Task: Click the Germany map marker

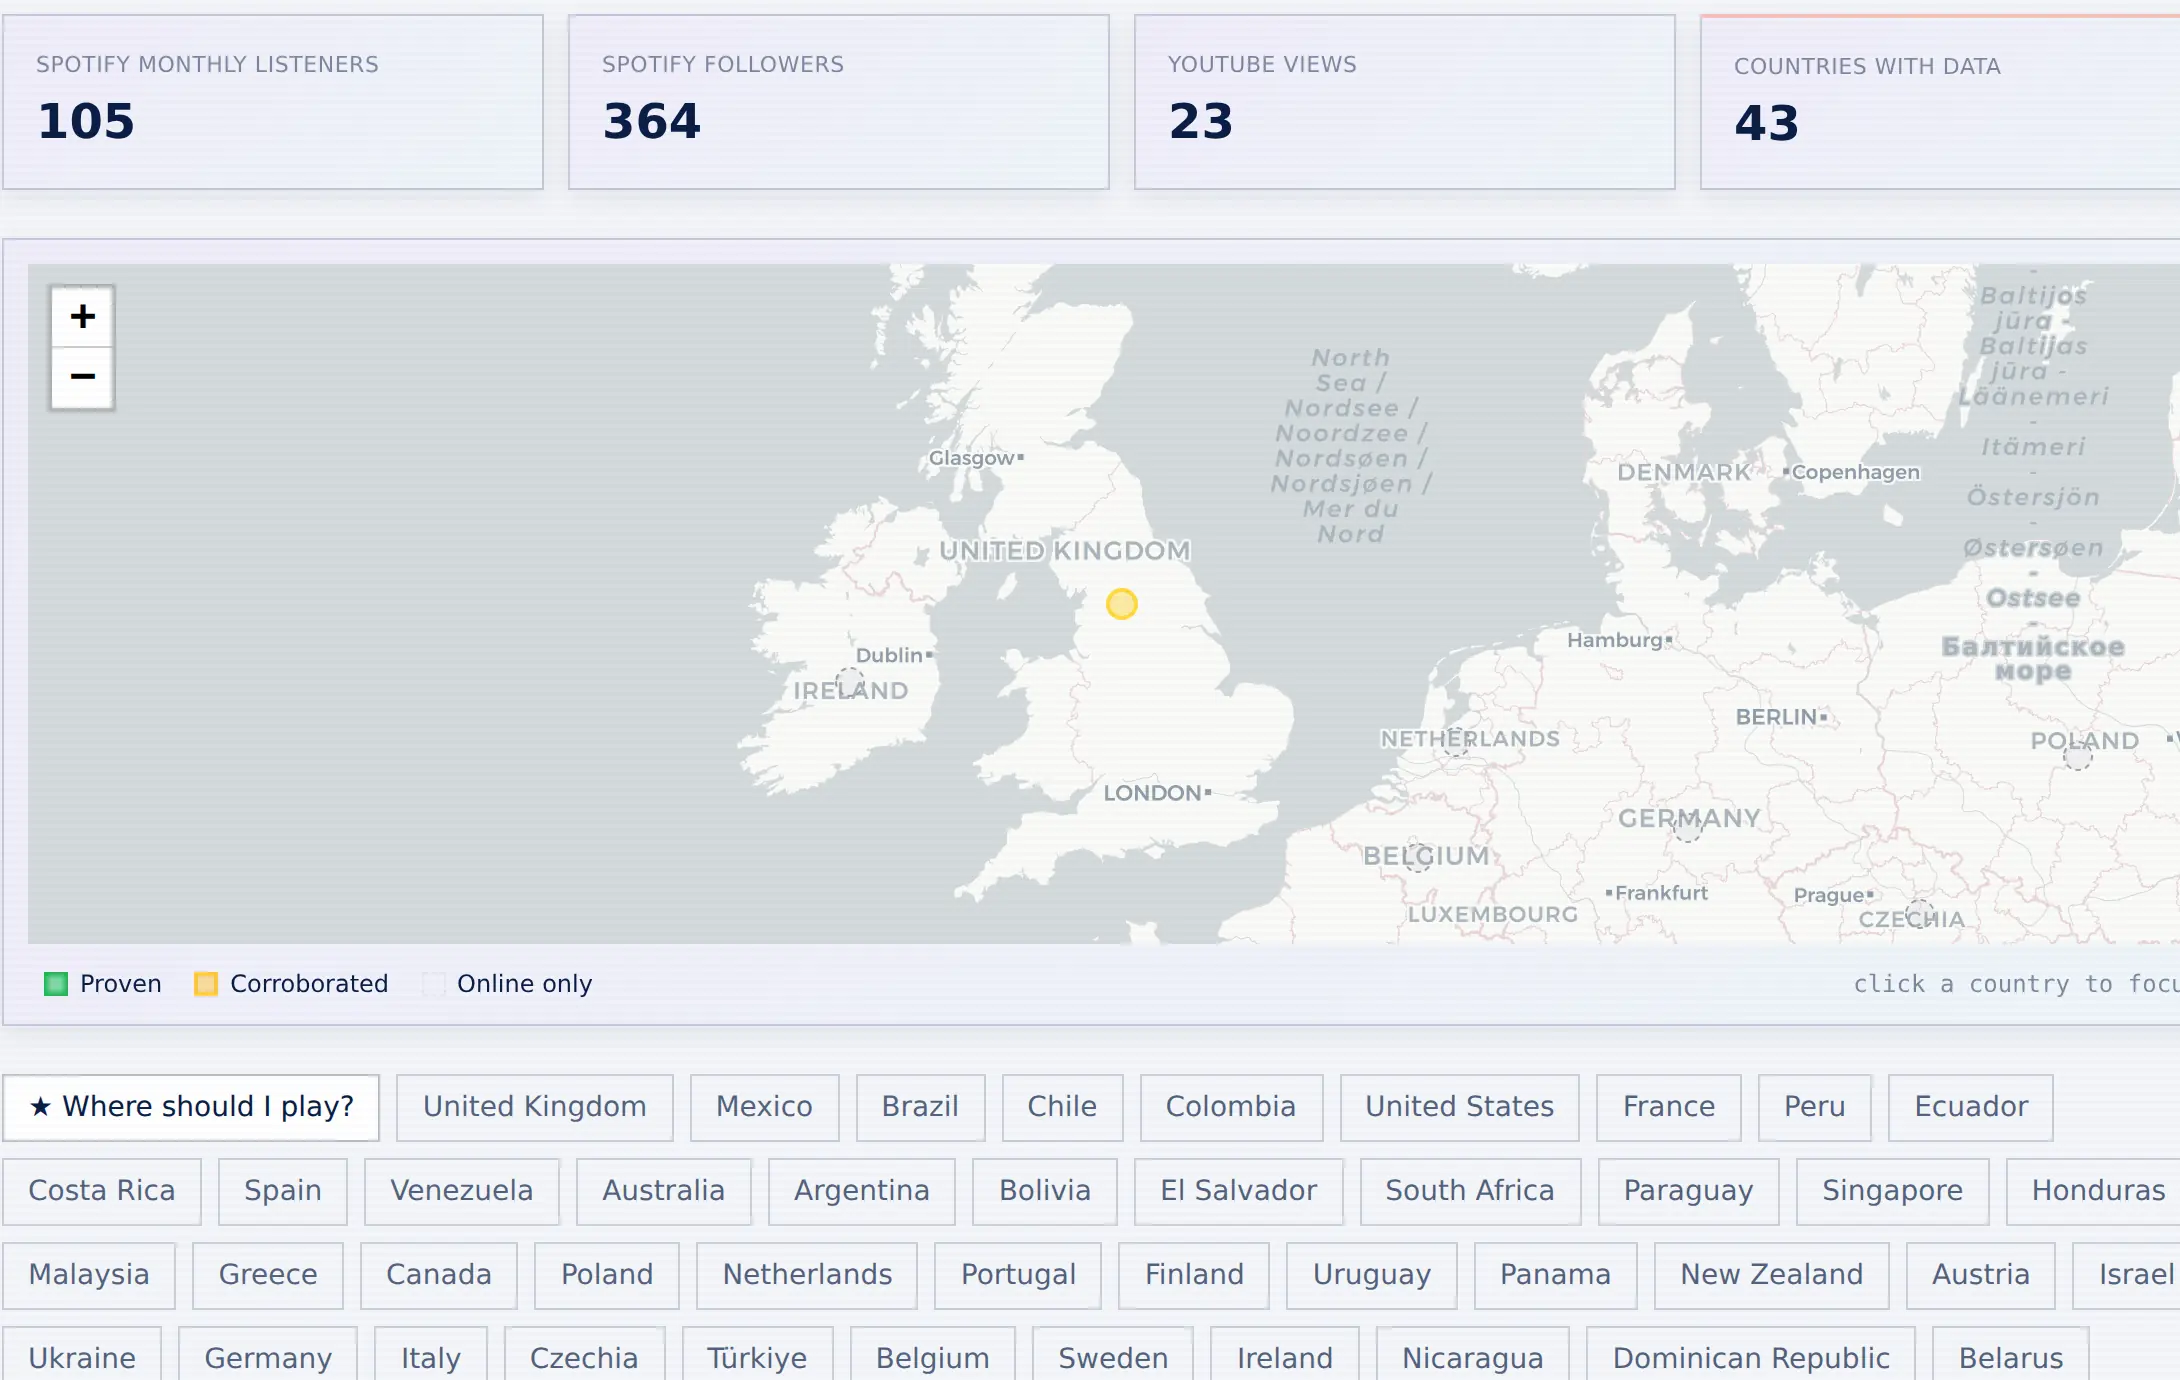Action: 1688,827
